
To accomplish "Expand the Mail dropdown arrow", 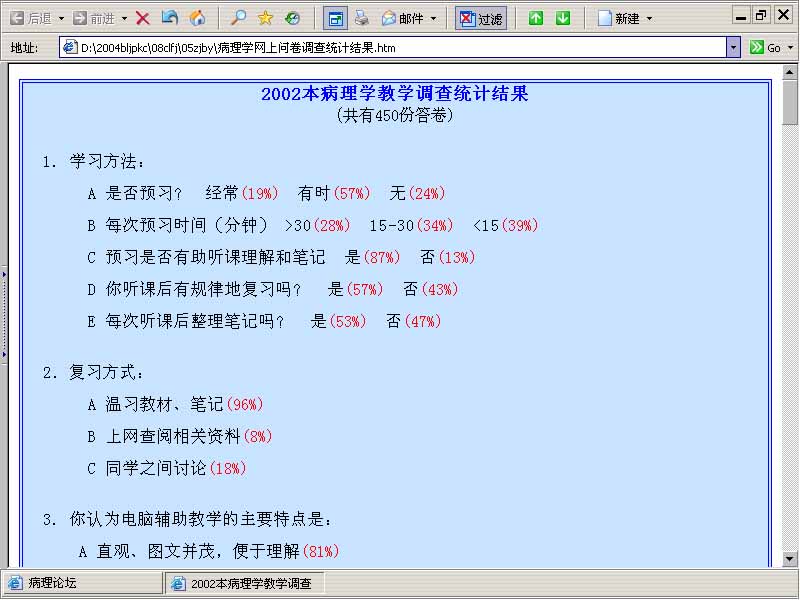I will pyautogui.click(x=434, y=19).
